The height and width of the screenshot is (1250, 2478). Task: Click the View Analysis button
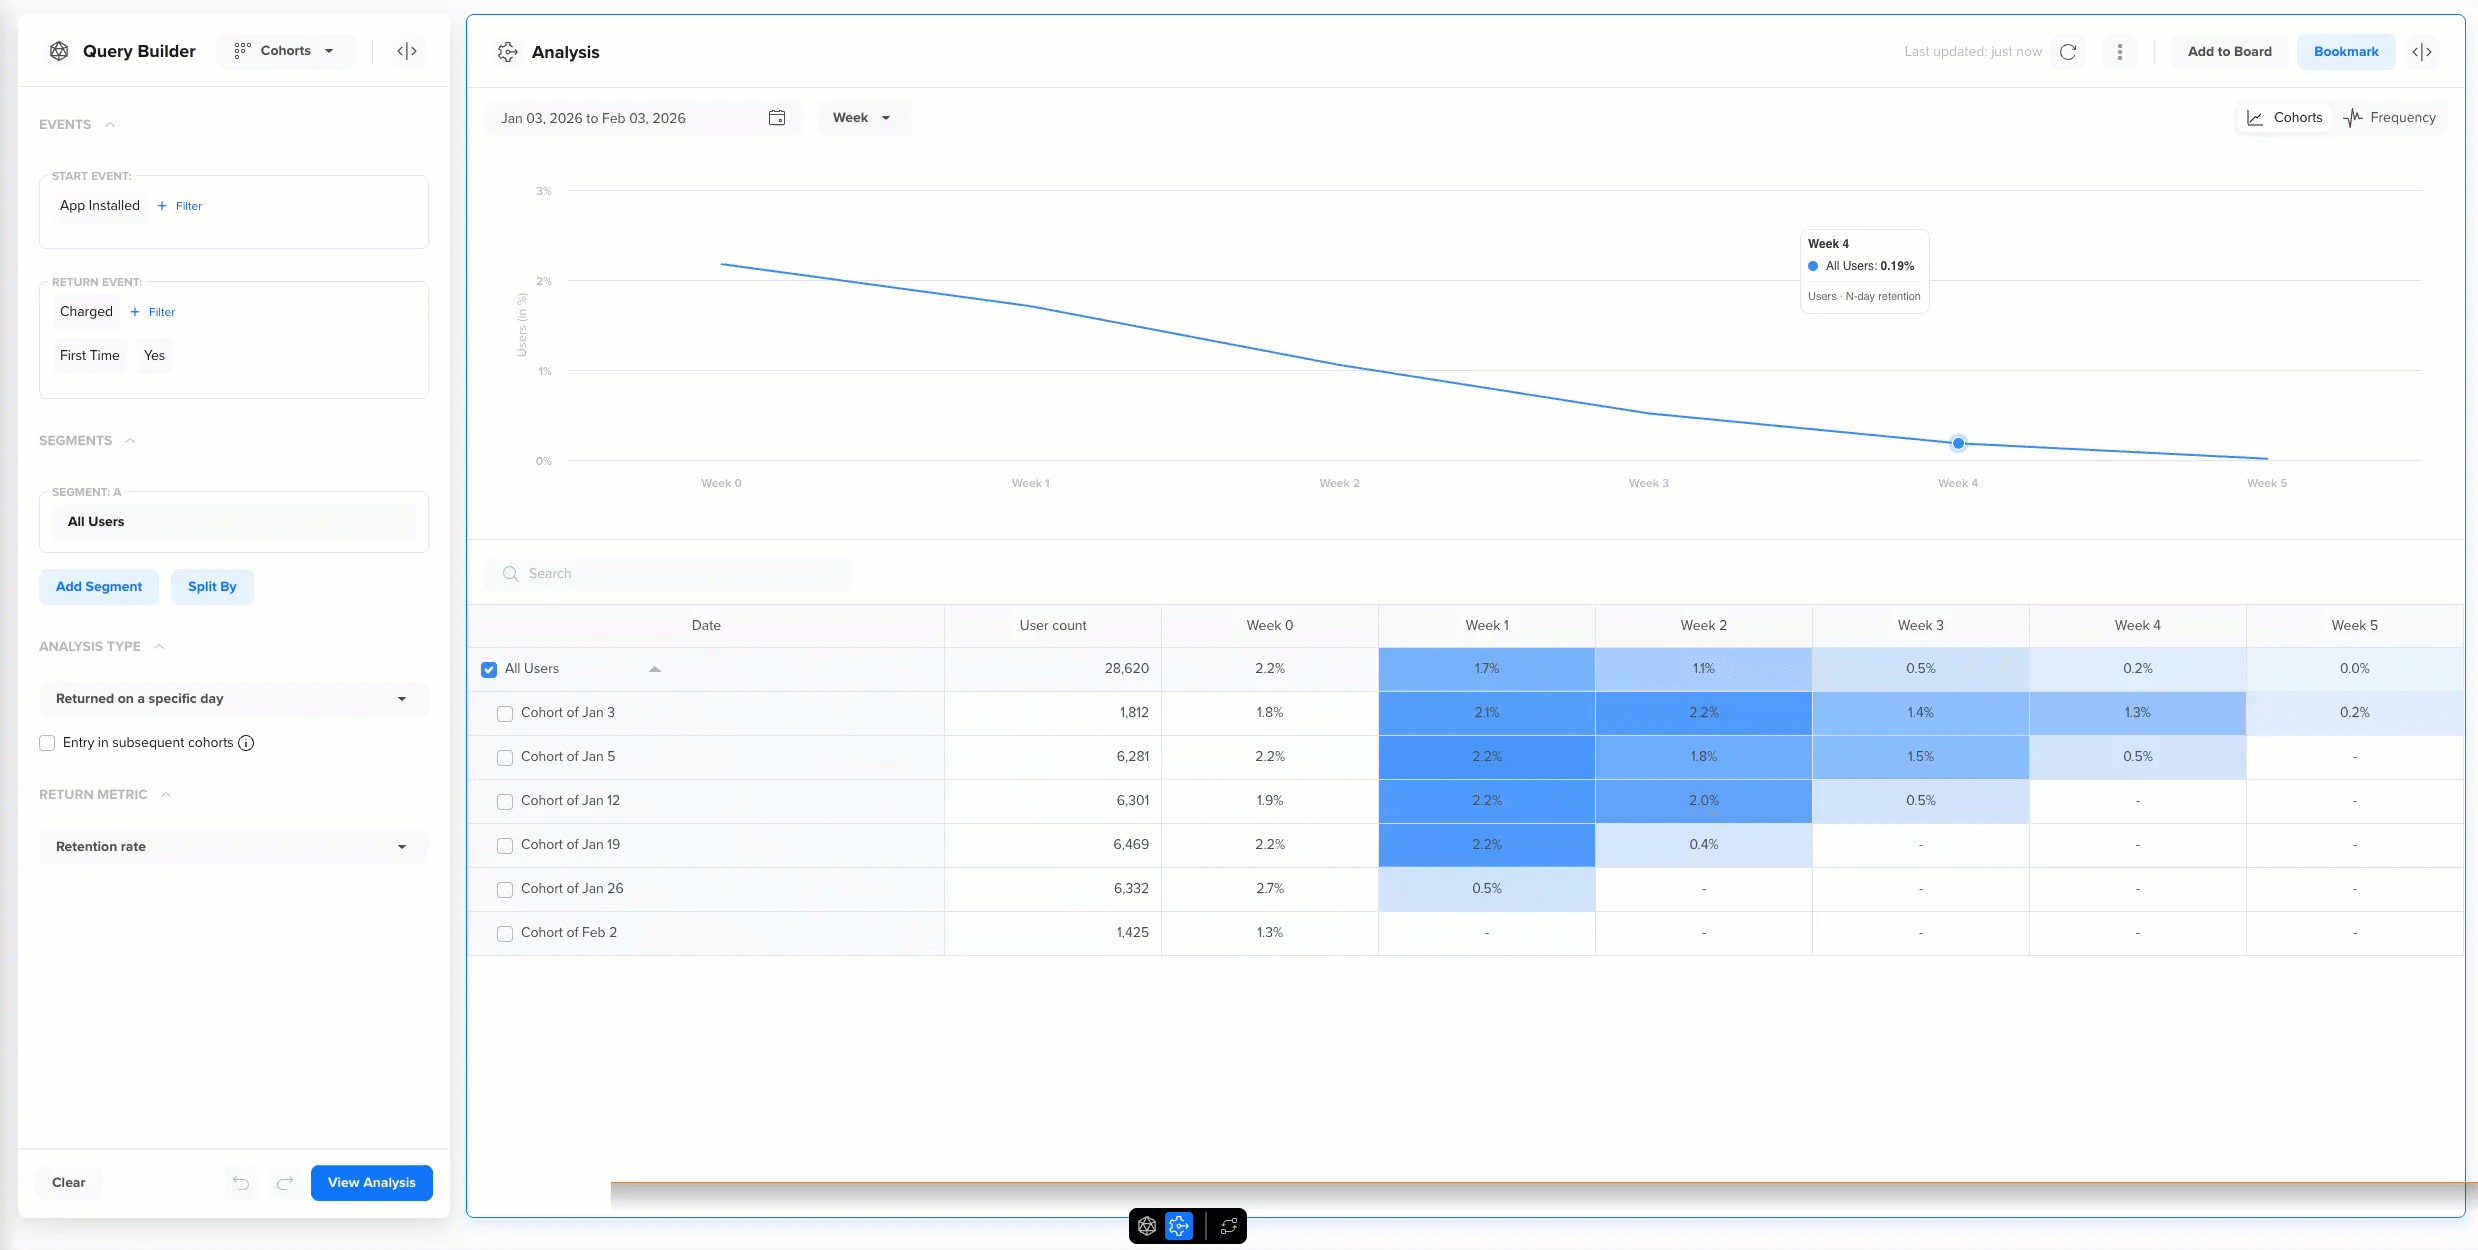(371, 1183)
